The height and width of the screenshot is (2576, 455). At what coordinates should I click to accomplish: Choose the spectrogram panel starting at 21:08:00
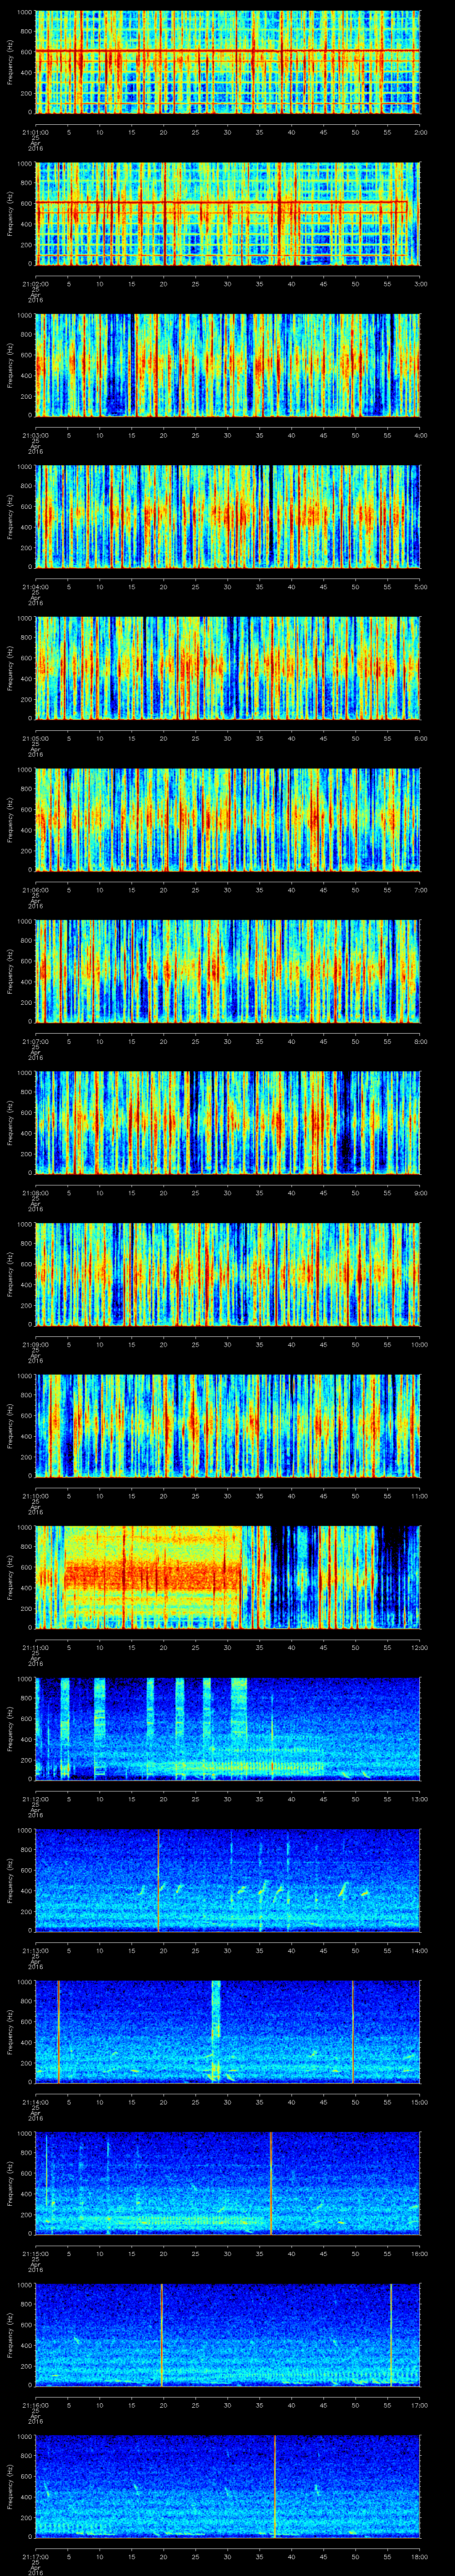pos(228,1123)
